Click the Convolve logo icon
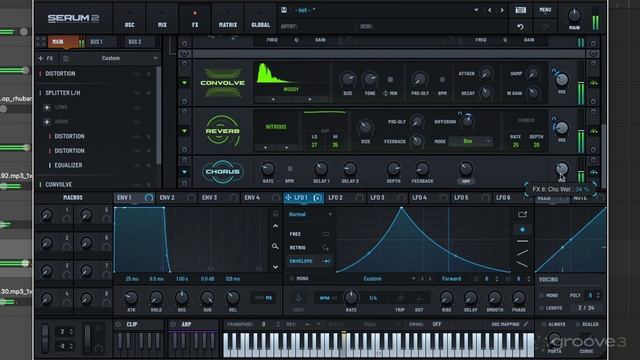 222,83
